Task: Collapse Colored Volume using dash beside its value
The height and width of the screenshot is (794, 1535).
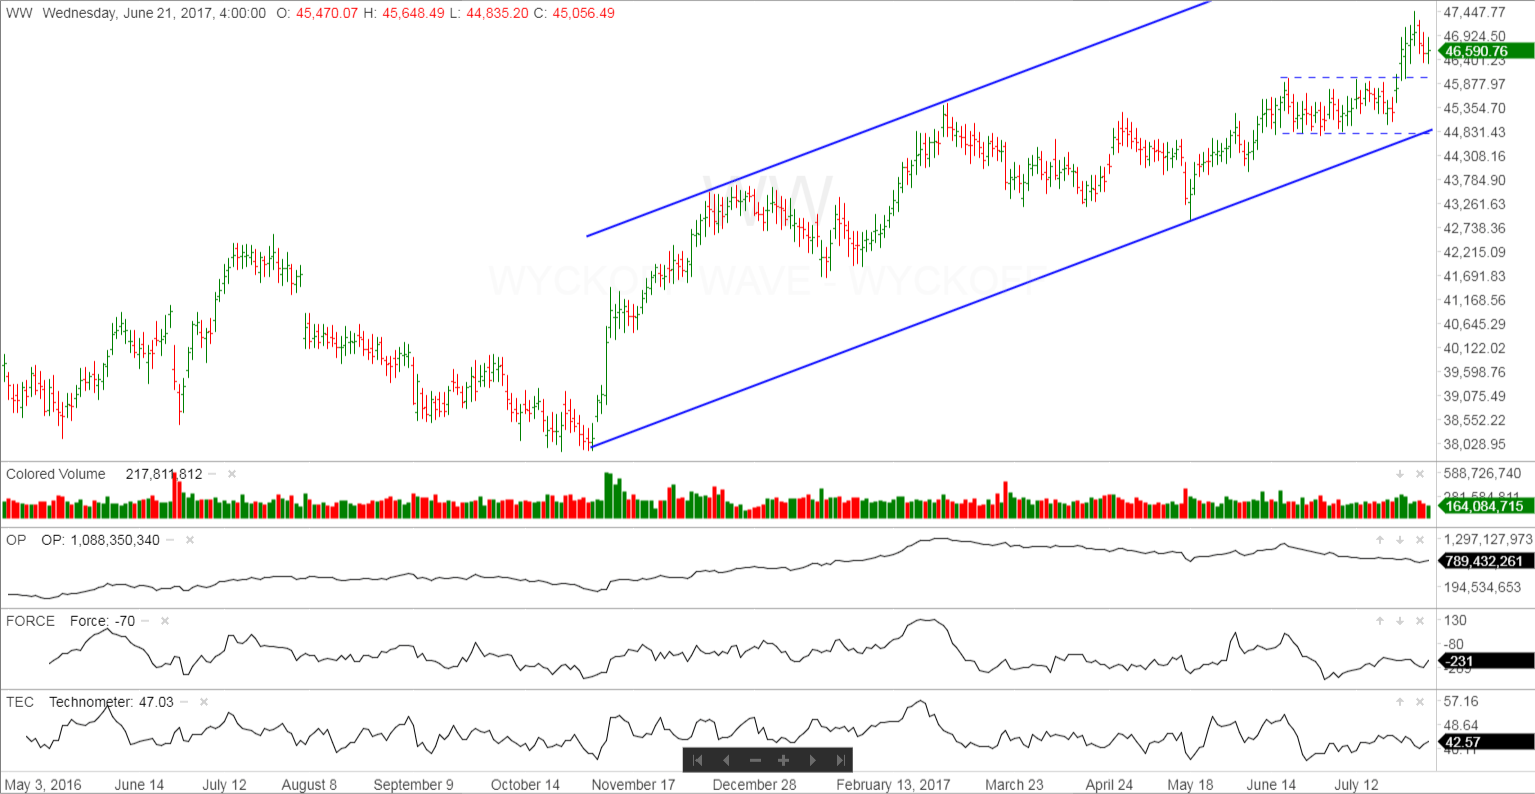Action: (x=213, y=474)
